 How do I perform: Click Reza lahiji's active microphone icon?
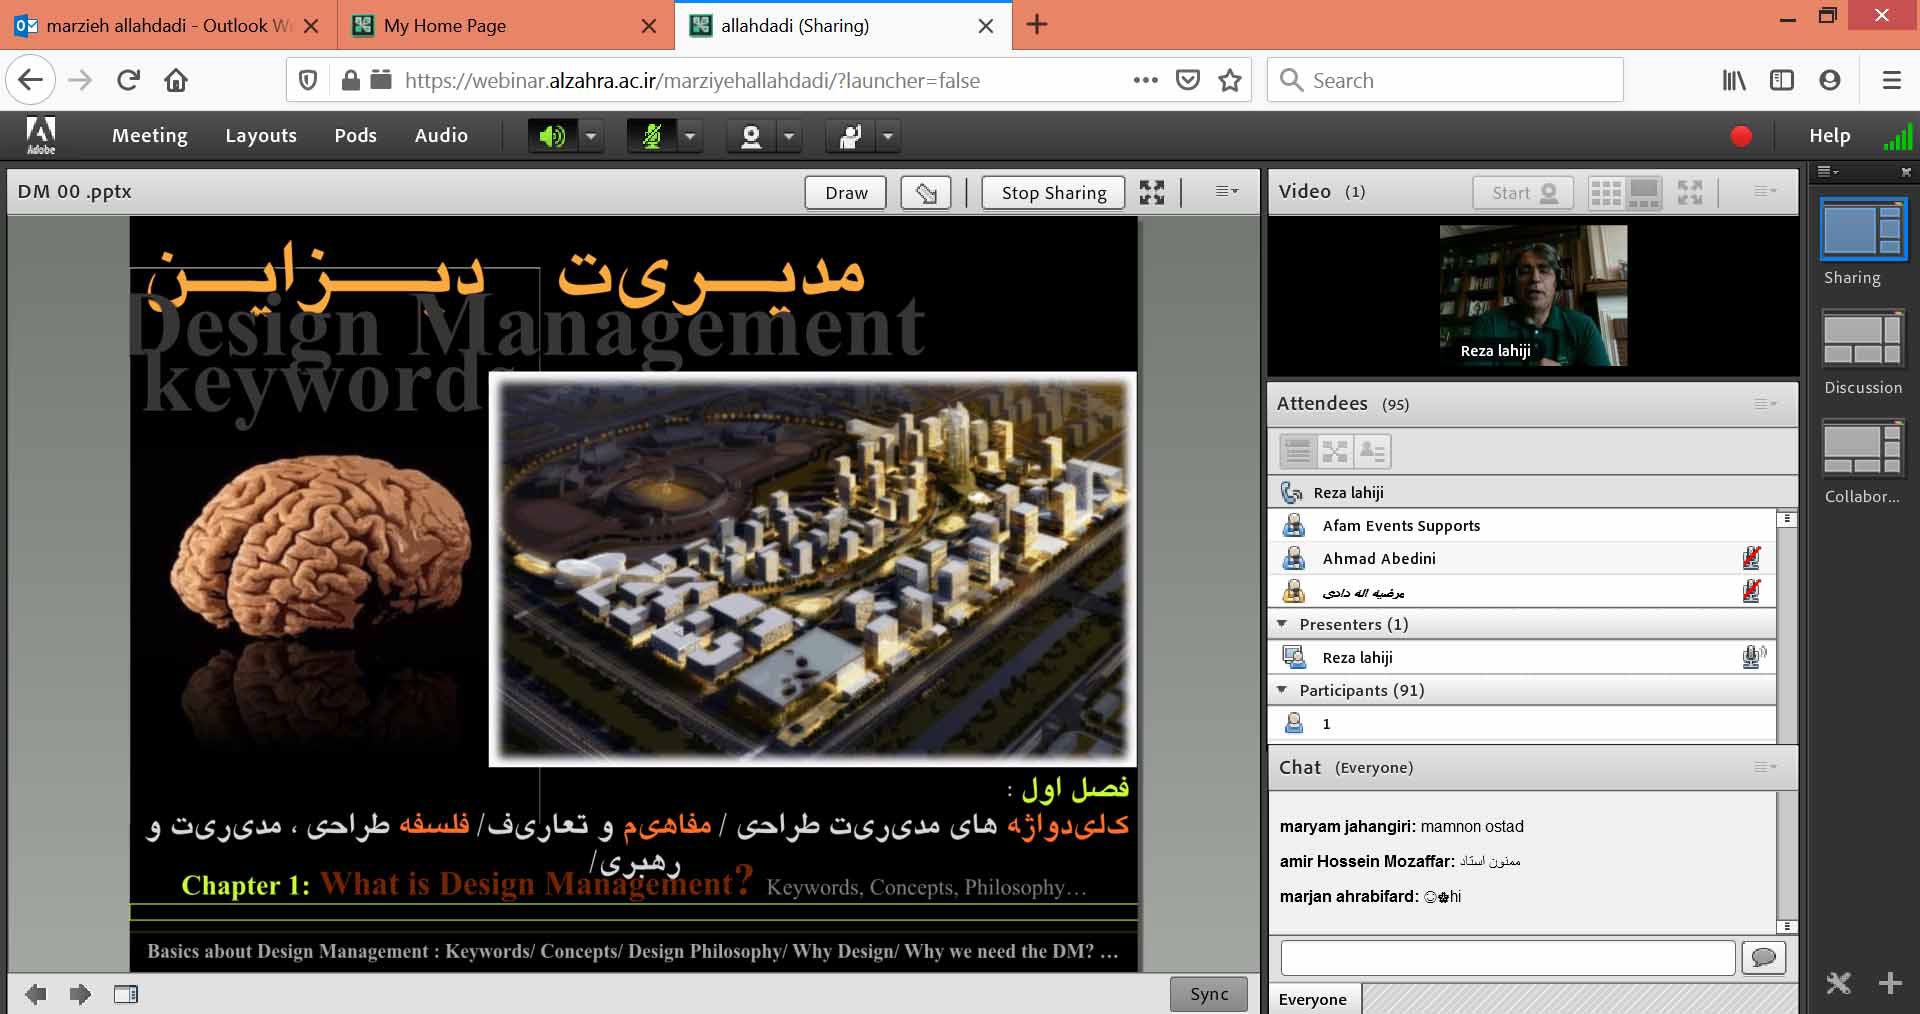[1753, 657]
